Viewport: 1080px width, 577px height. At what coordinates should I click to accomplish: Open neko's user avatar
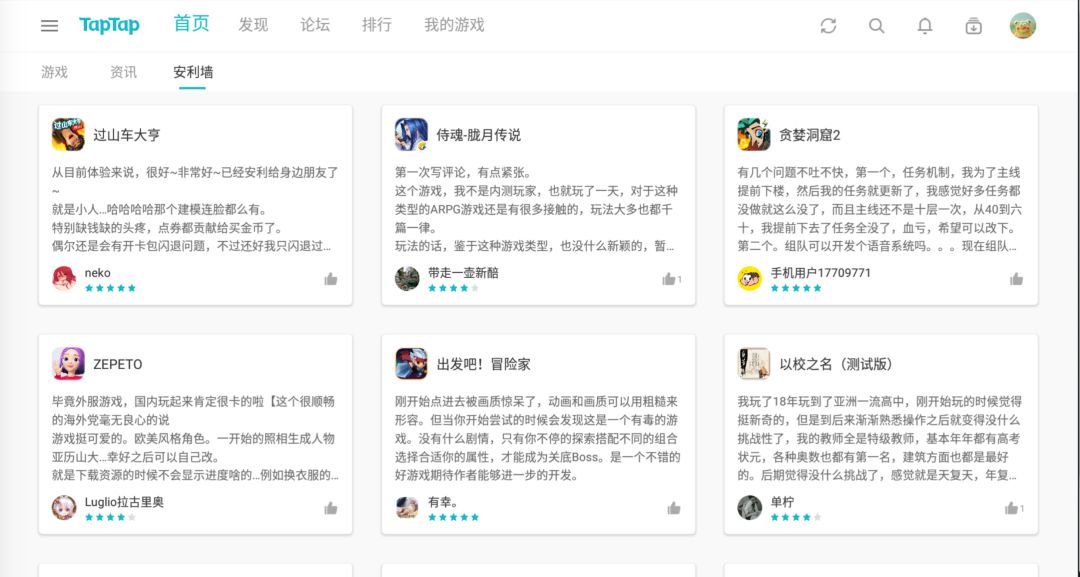click(64, 278)
